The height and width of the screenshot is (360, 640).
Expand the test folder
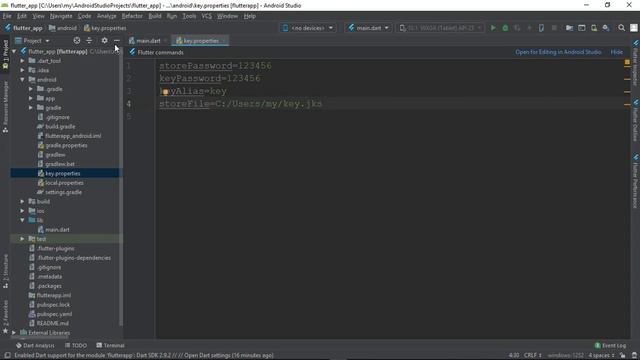(x=22, y=239)
